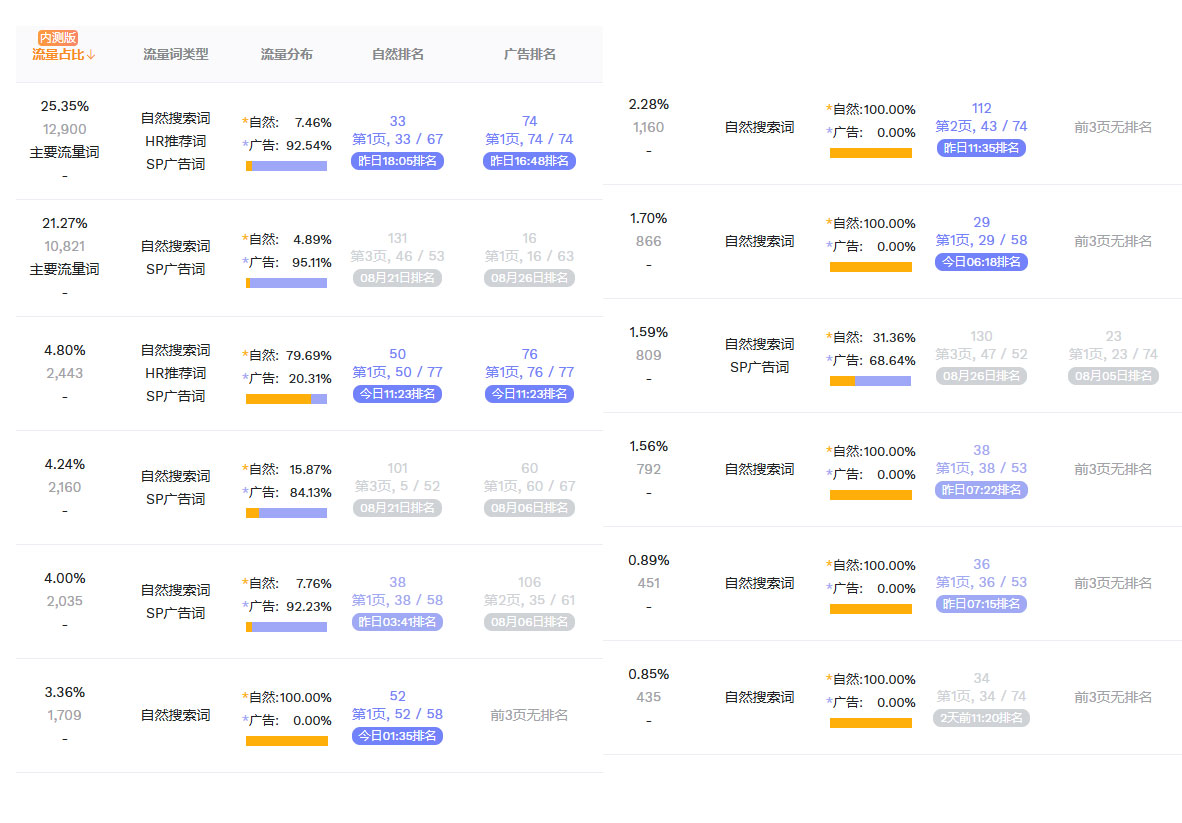This screenshot has width=1182, height=823.
Task: Open the 第2页, 43 / 74 rank link
Action: point(981,127)
